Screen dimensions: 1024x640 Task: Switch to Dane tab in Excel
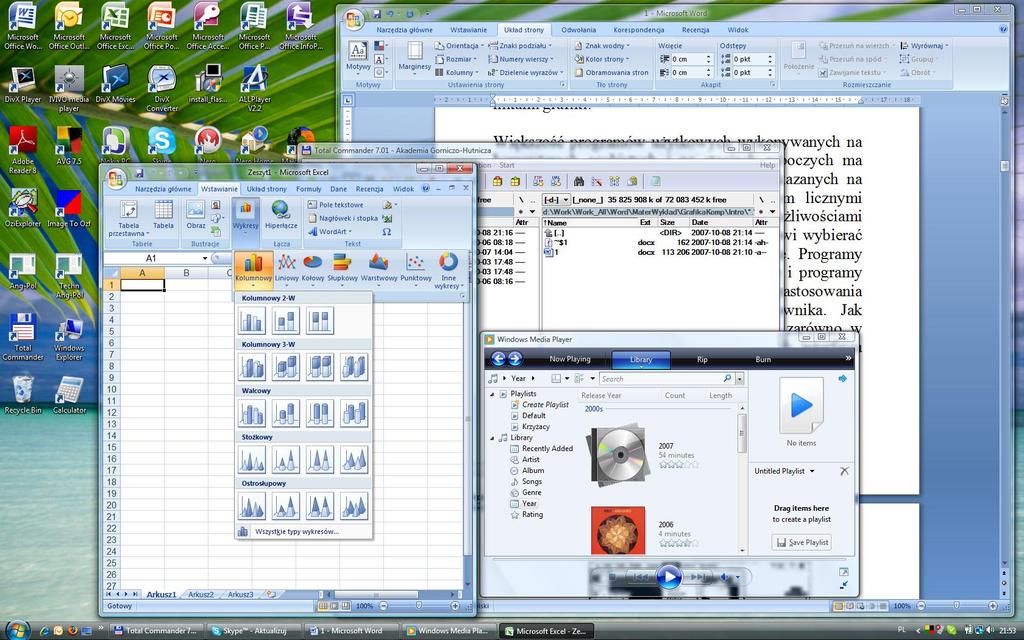338,189
